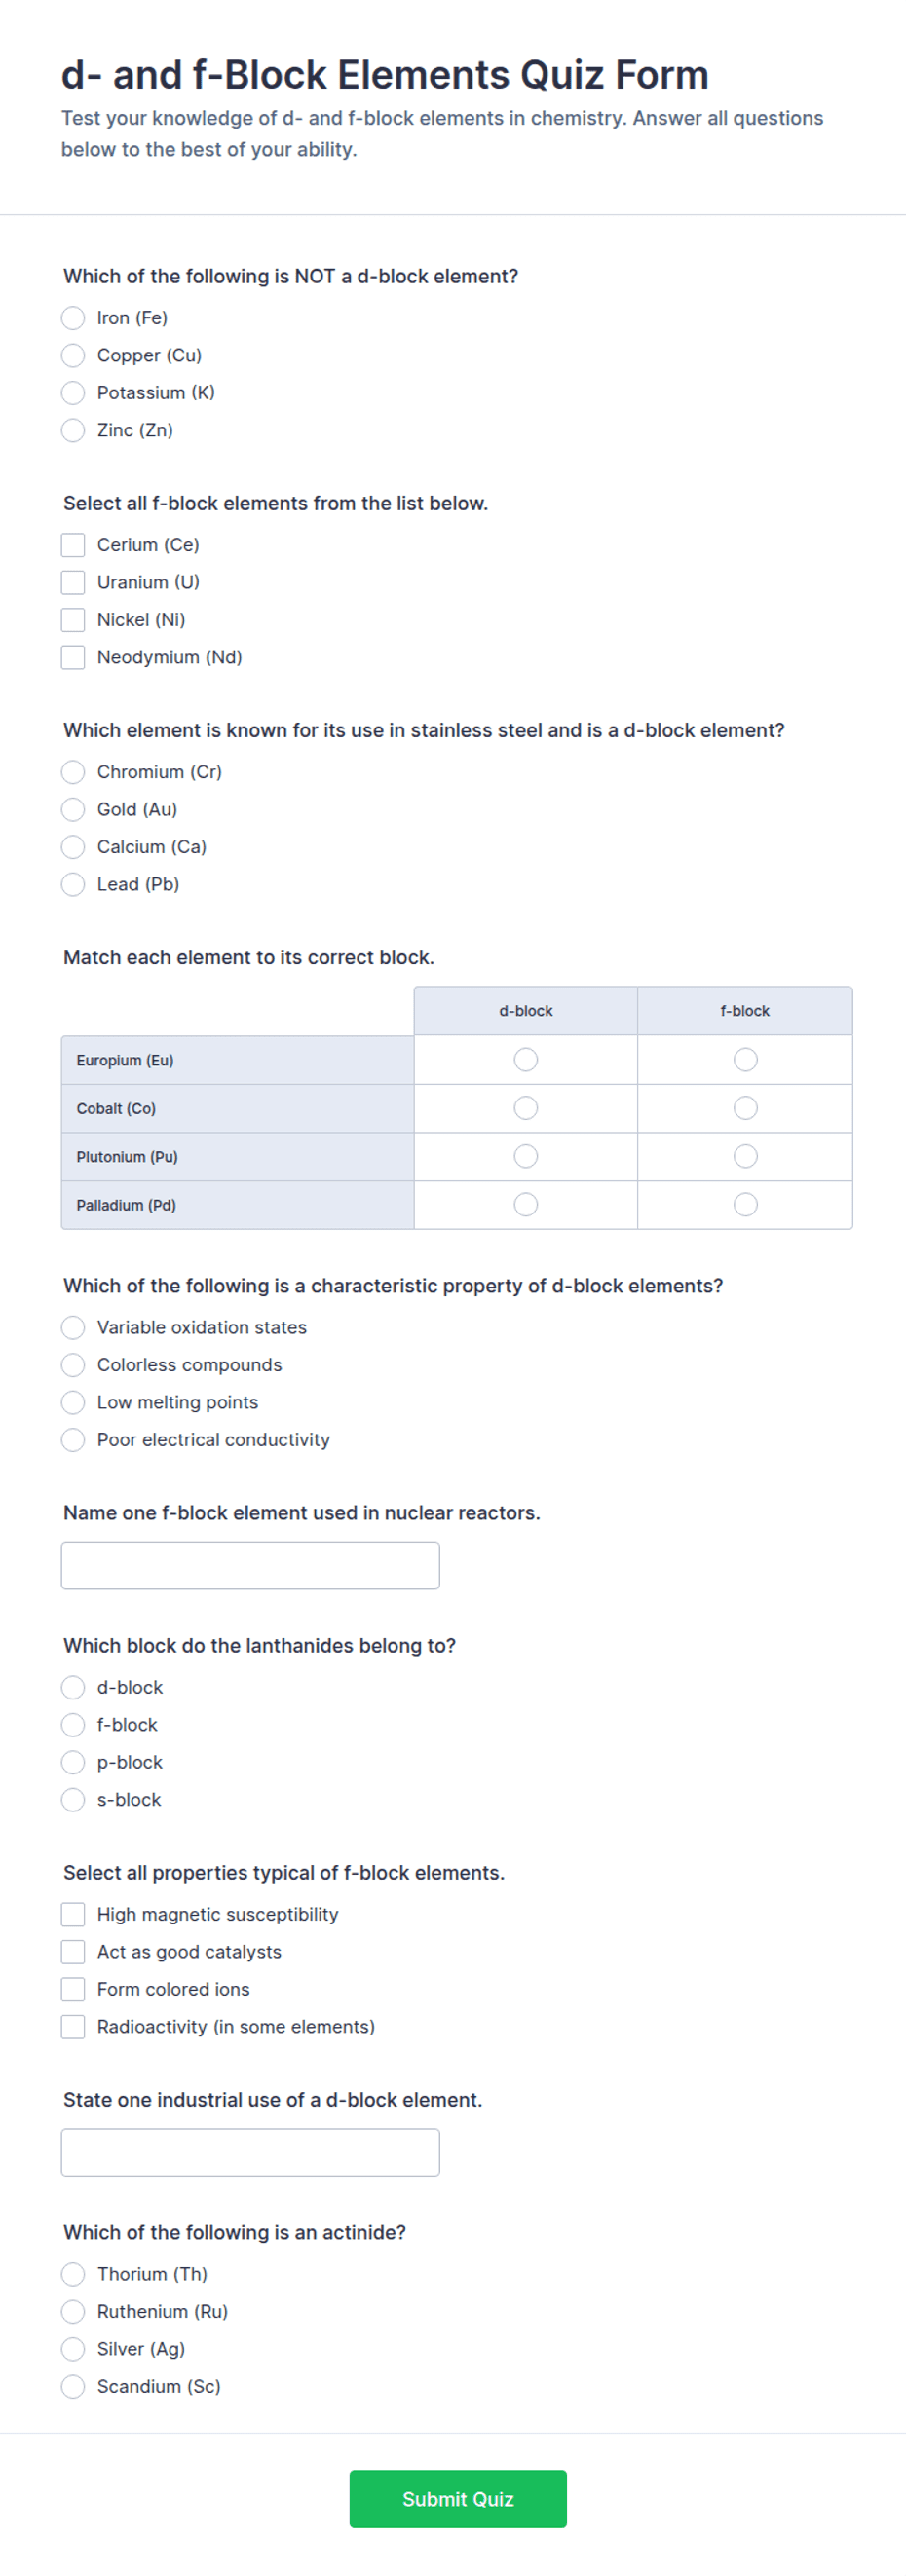Select f-block for lanthanides question
Image resolution: width=906 pixels, height=2576 pixels.
[73, 1725]
